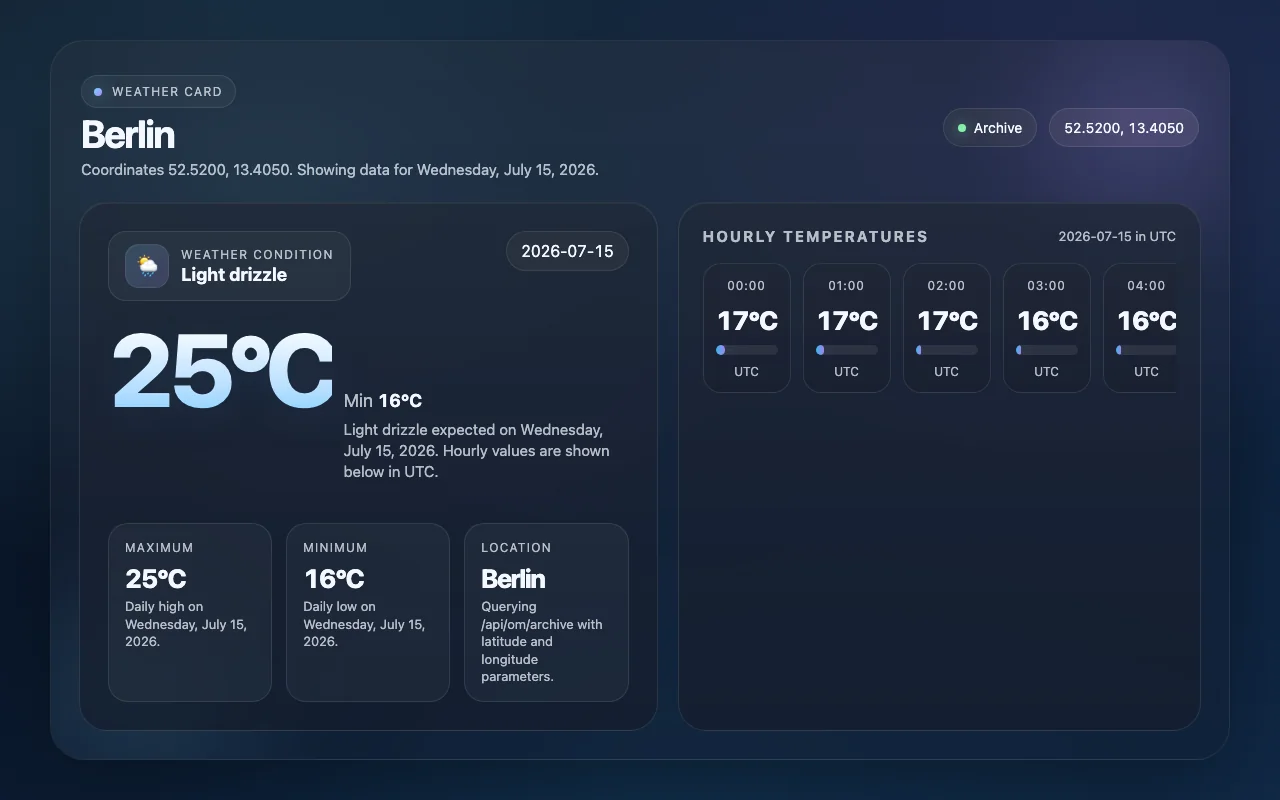Click the blue dot in Weather Card badge

(98, 92)
